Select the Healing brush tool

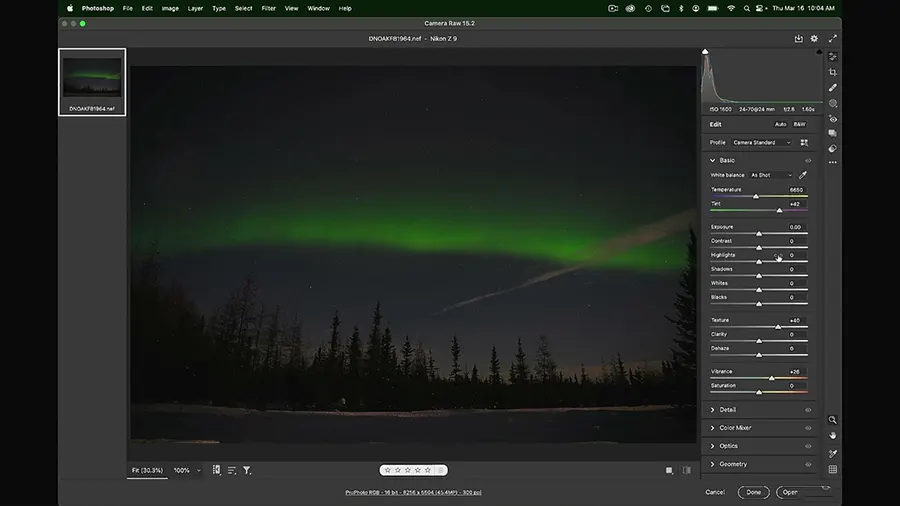(833, 88)
